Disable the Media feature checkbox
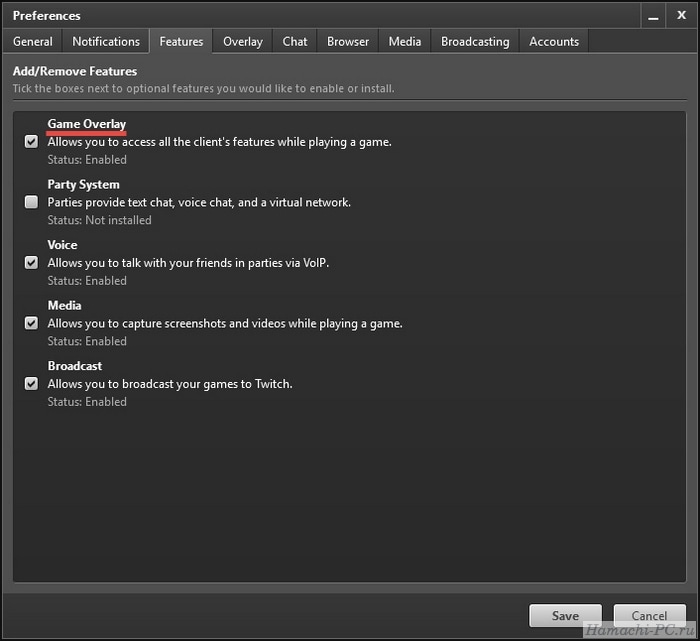 click(31, 323)
